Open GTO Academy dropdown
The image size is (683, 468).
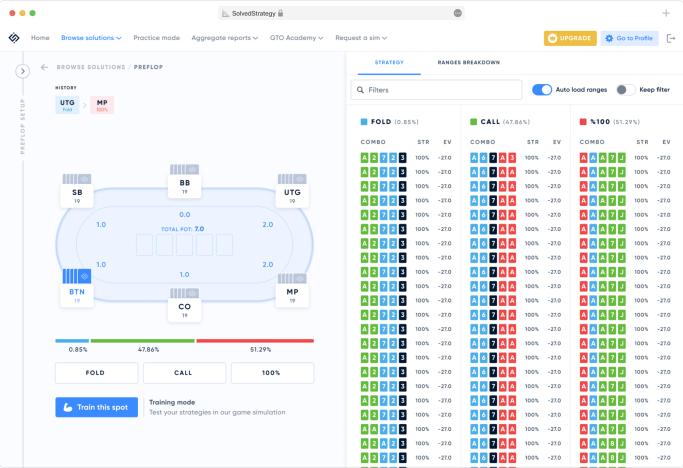click(x=296, y=38)
